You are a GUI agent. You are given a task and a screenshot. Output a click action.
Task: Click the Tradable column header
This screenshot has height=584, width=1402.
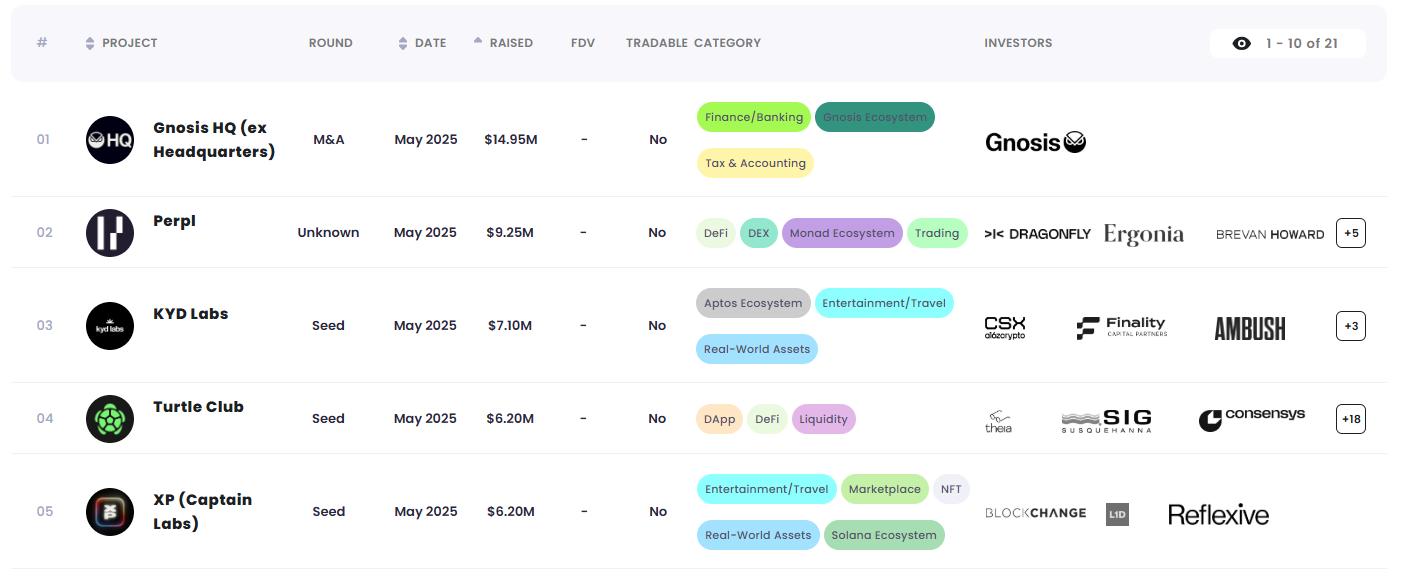tap(657, 43)
